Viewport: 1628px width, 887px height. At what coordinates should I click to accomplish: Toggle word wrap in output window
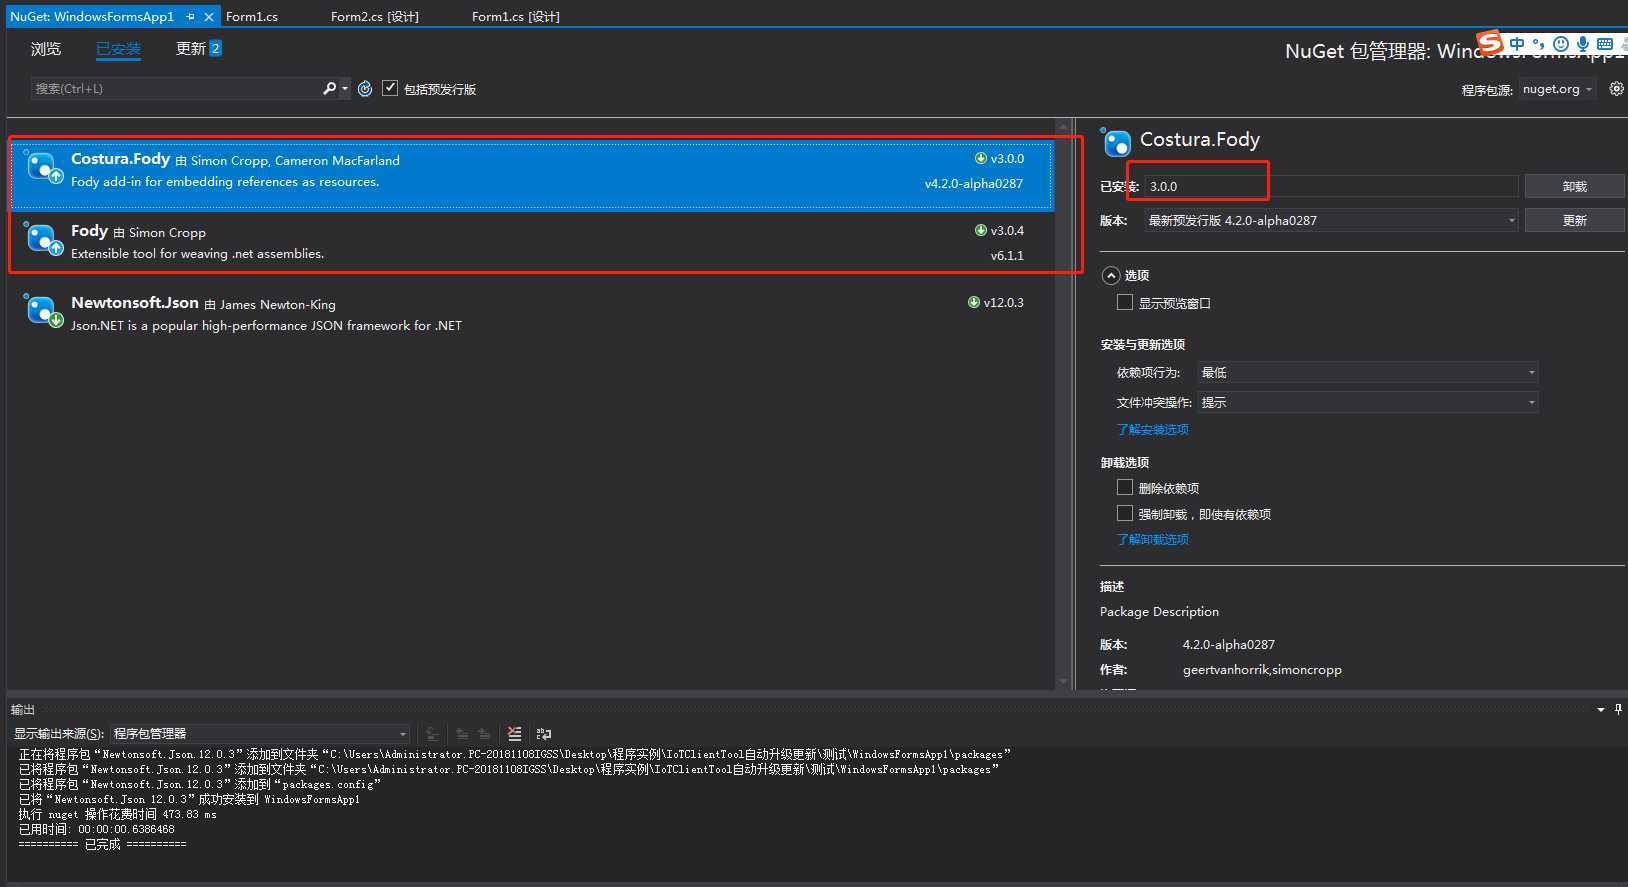tap(544, 734)
